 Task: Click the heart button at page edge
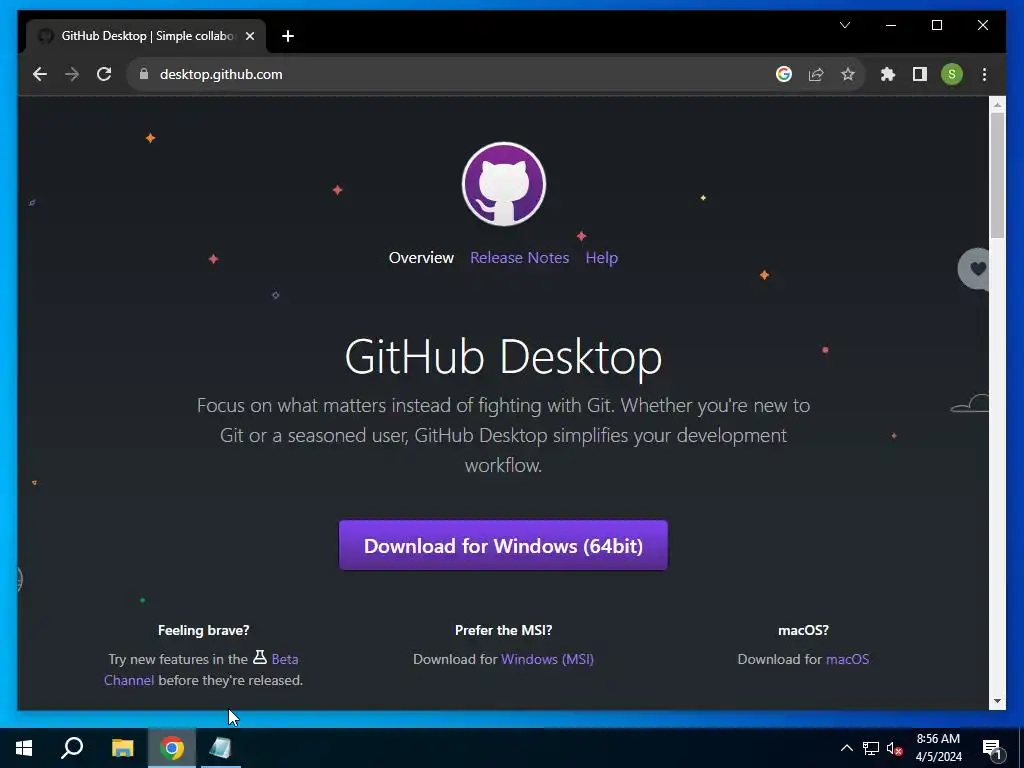[x=974, y=268]
